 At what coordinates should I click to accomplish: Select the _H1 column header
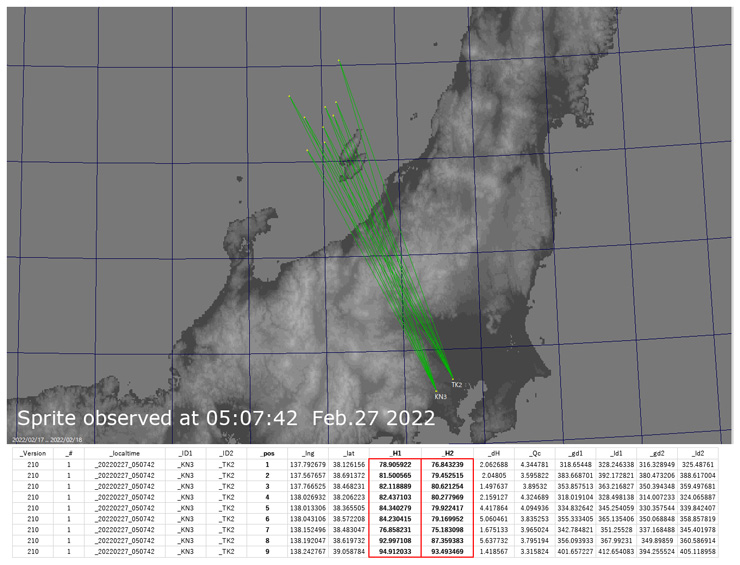point(395,454)
